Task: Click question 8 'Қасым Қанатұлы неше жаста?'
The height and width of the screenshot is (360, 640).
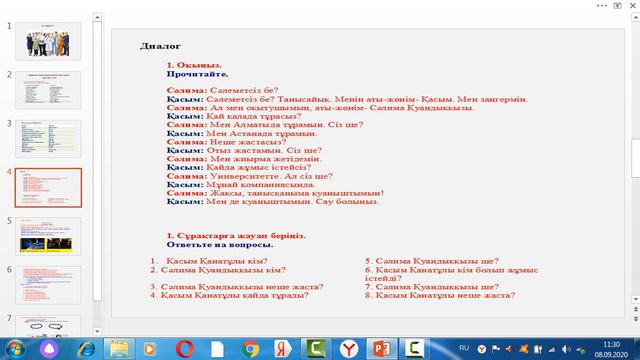Action: point(440,295)
